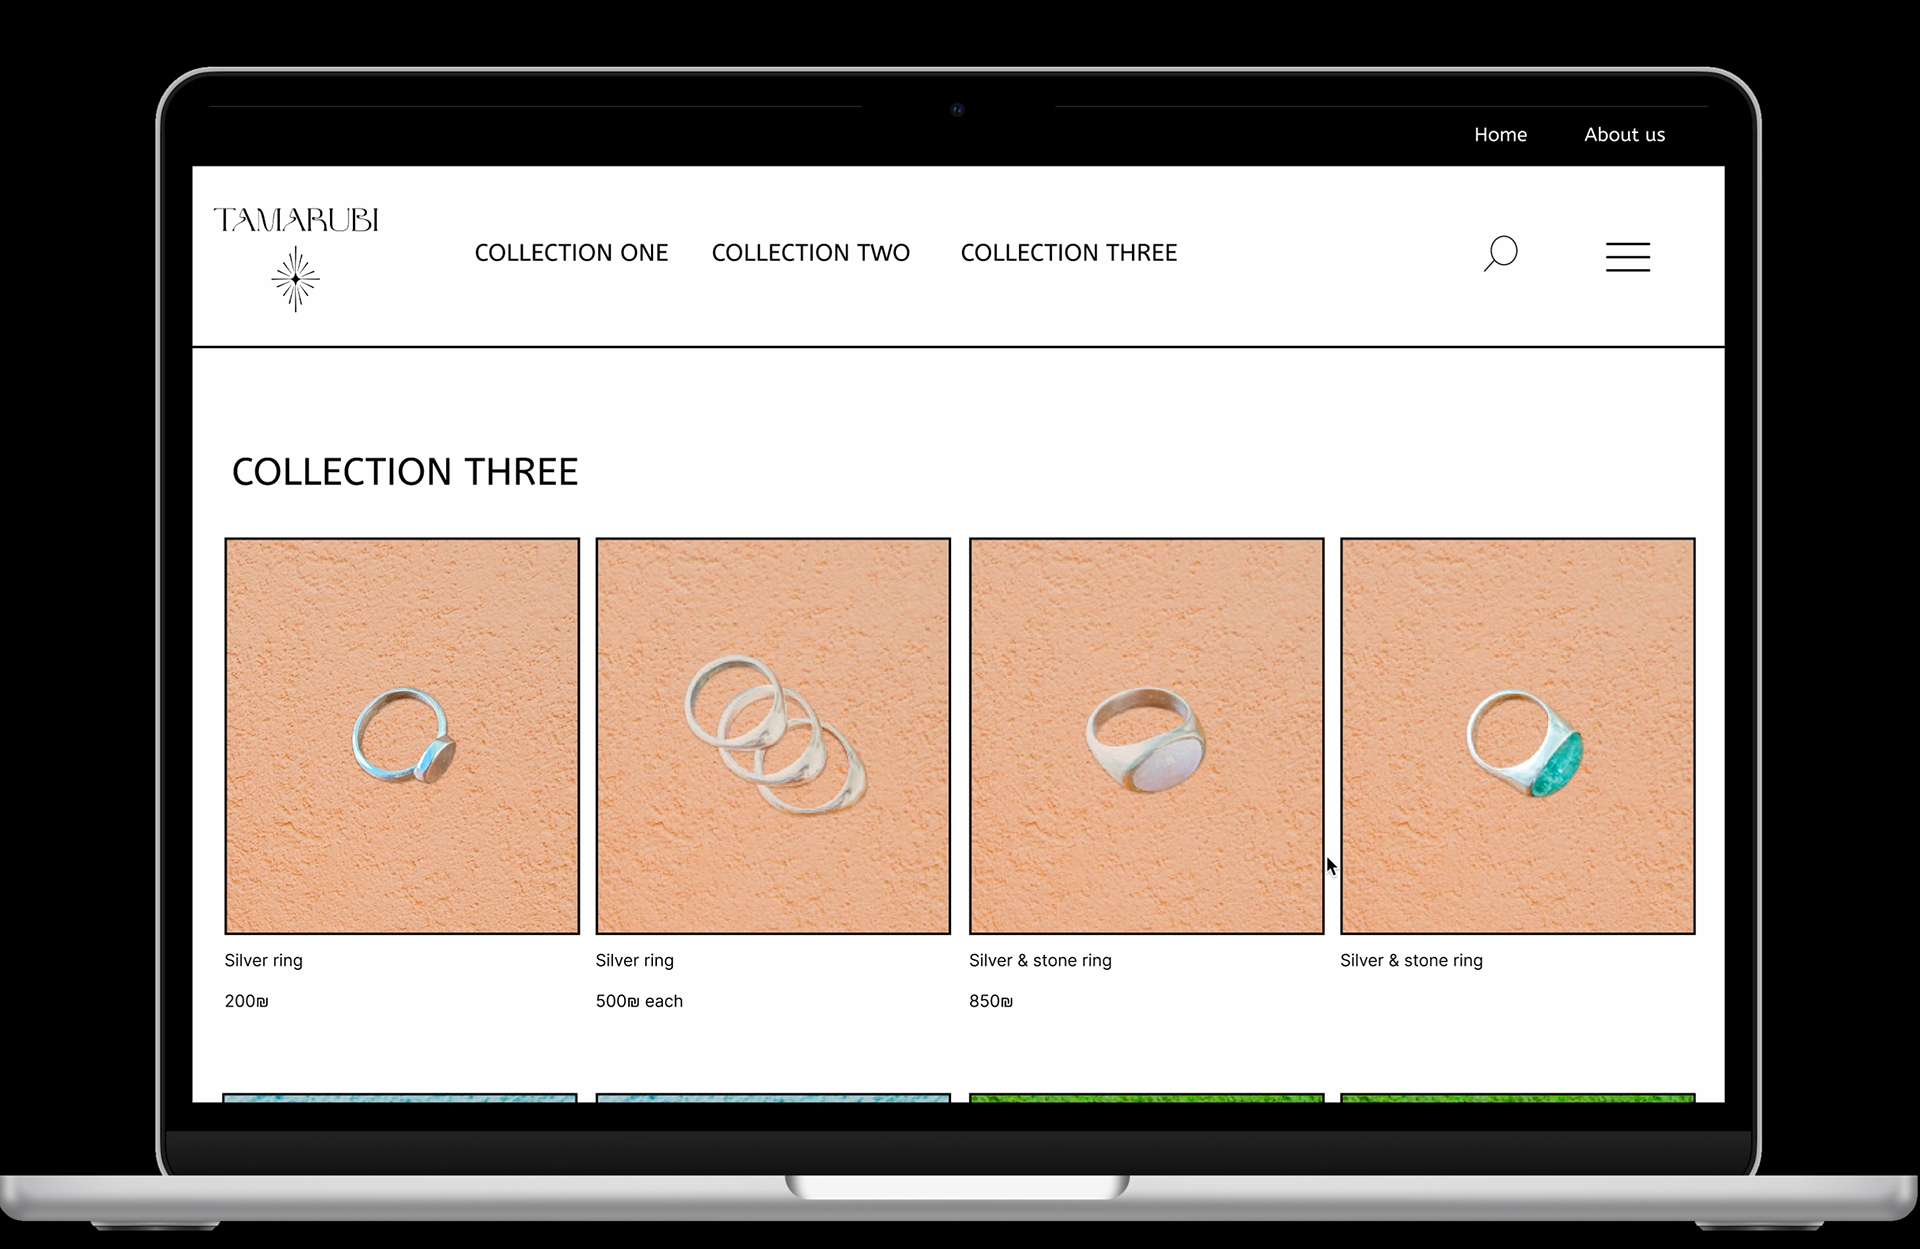Click the 500₪ each price
This screenshot has width=1920, height=1249.
(x=639, y=1001)
